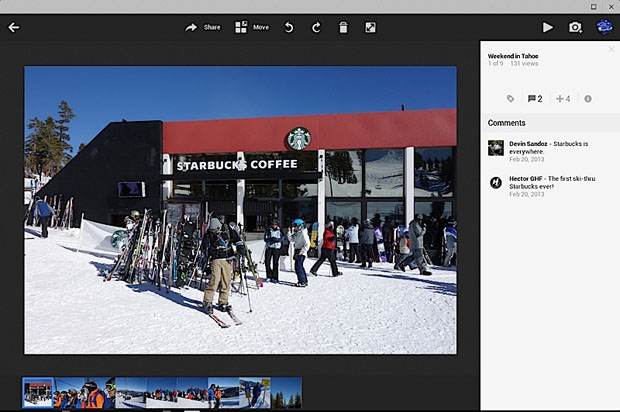This screenshot has width=620, height=412.
Task: Click the '131 views' text
Action: pyautogui.click(x=524, y=64)
